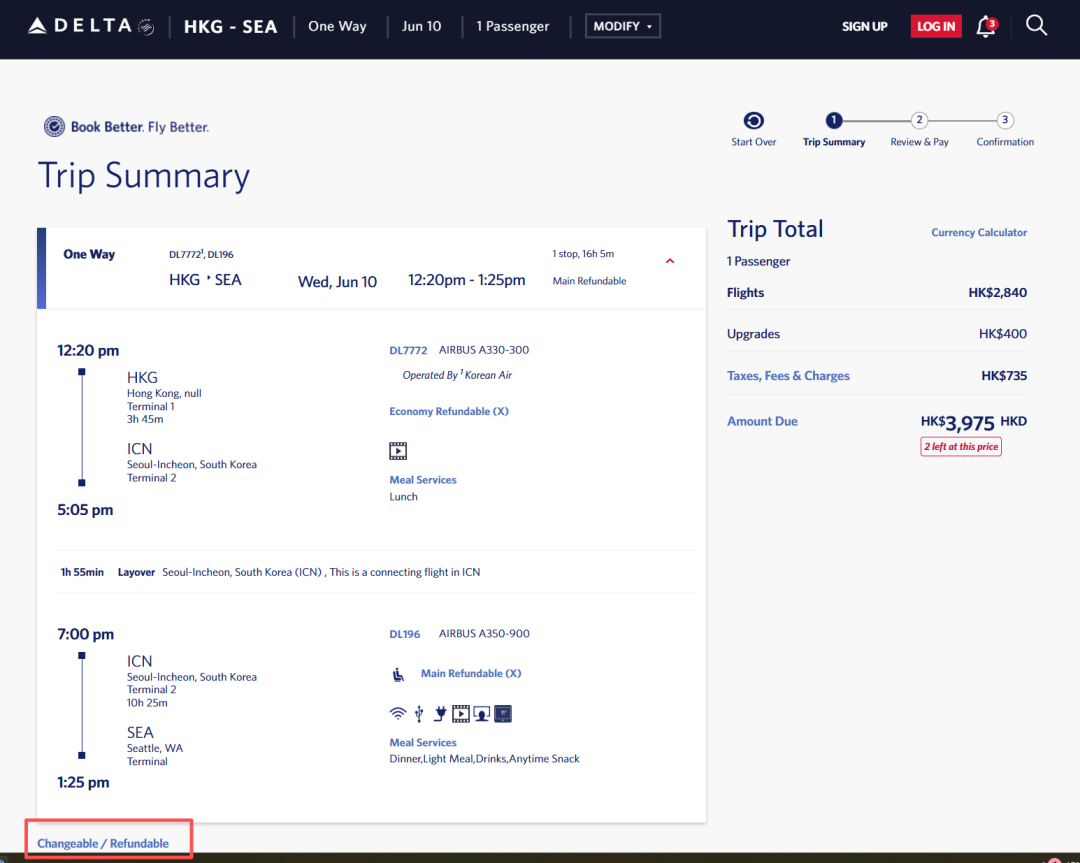Open the Changeable / Refundable link
Screen dimensions: 1080x863
(x=103, y=843)
